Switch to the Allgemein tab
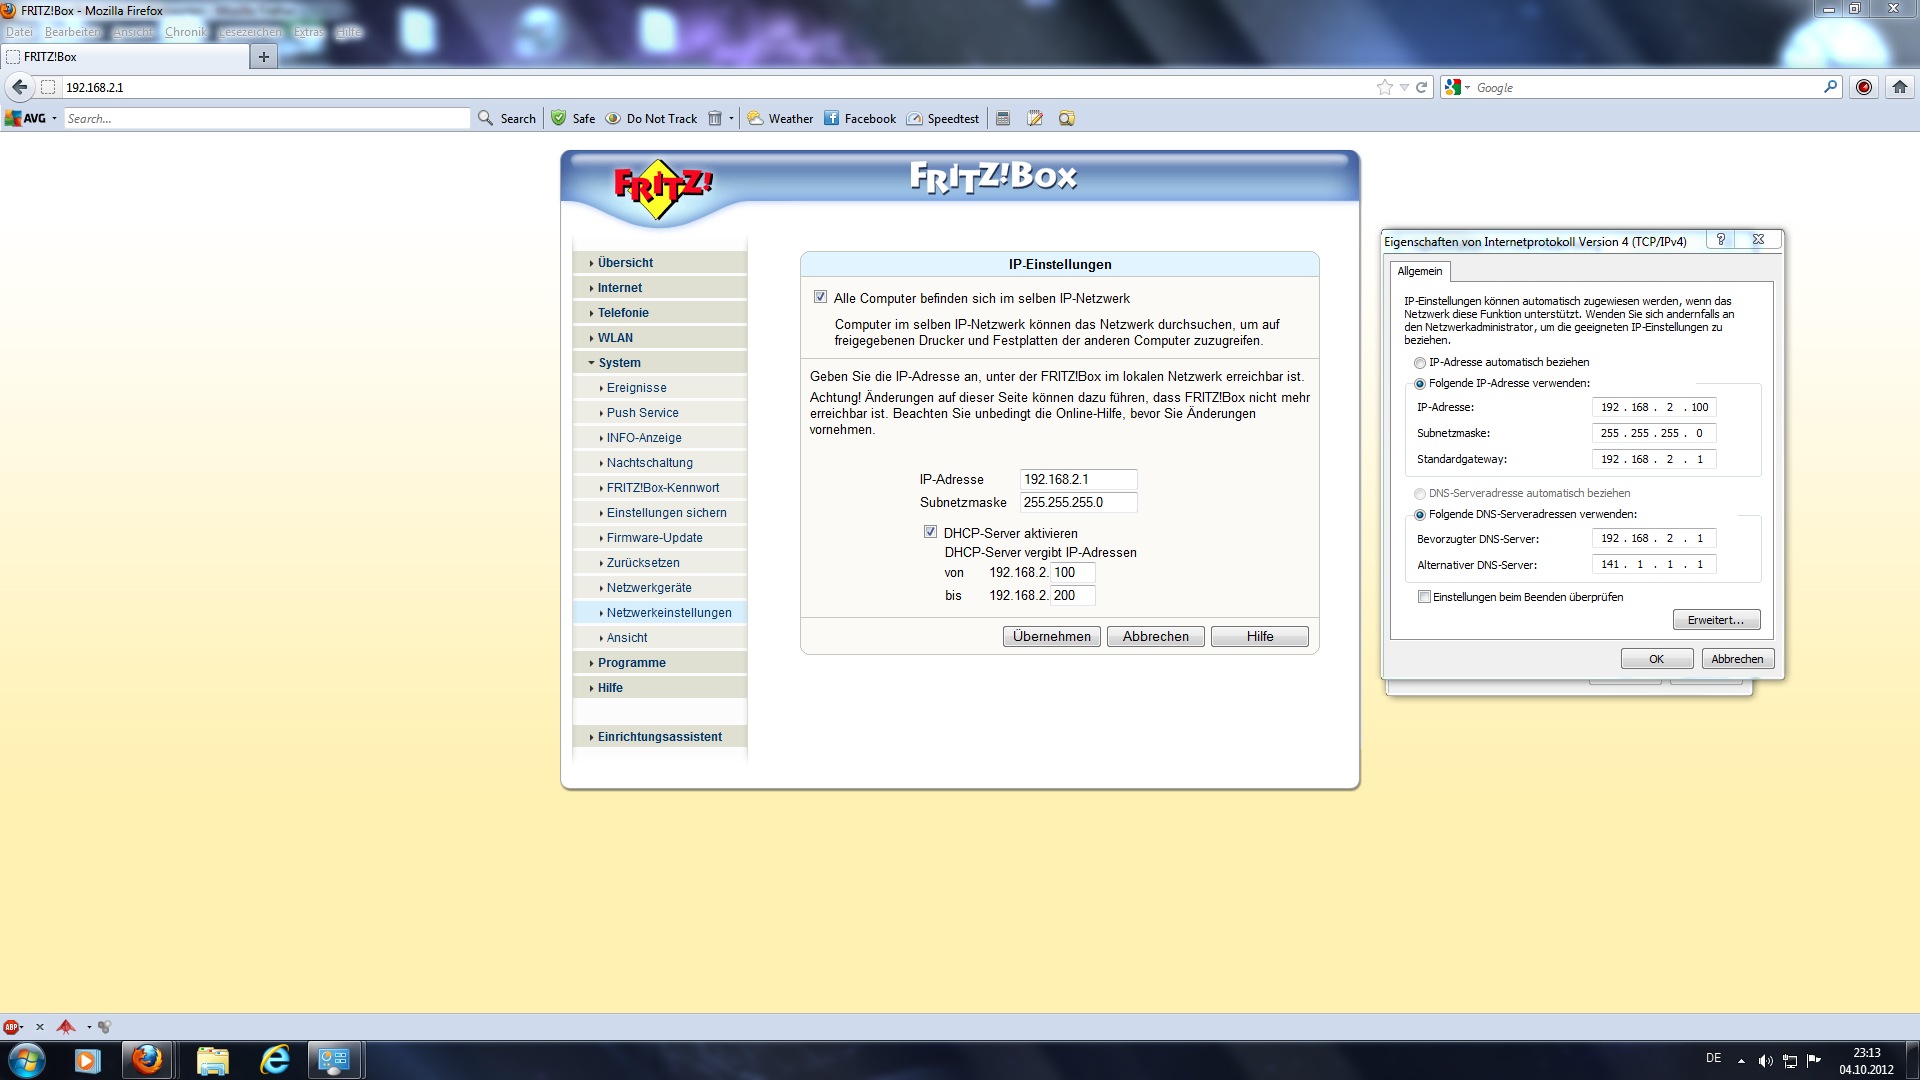The height and width of the screenshot is (1080, 1920). click(x=1419, y=271)
